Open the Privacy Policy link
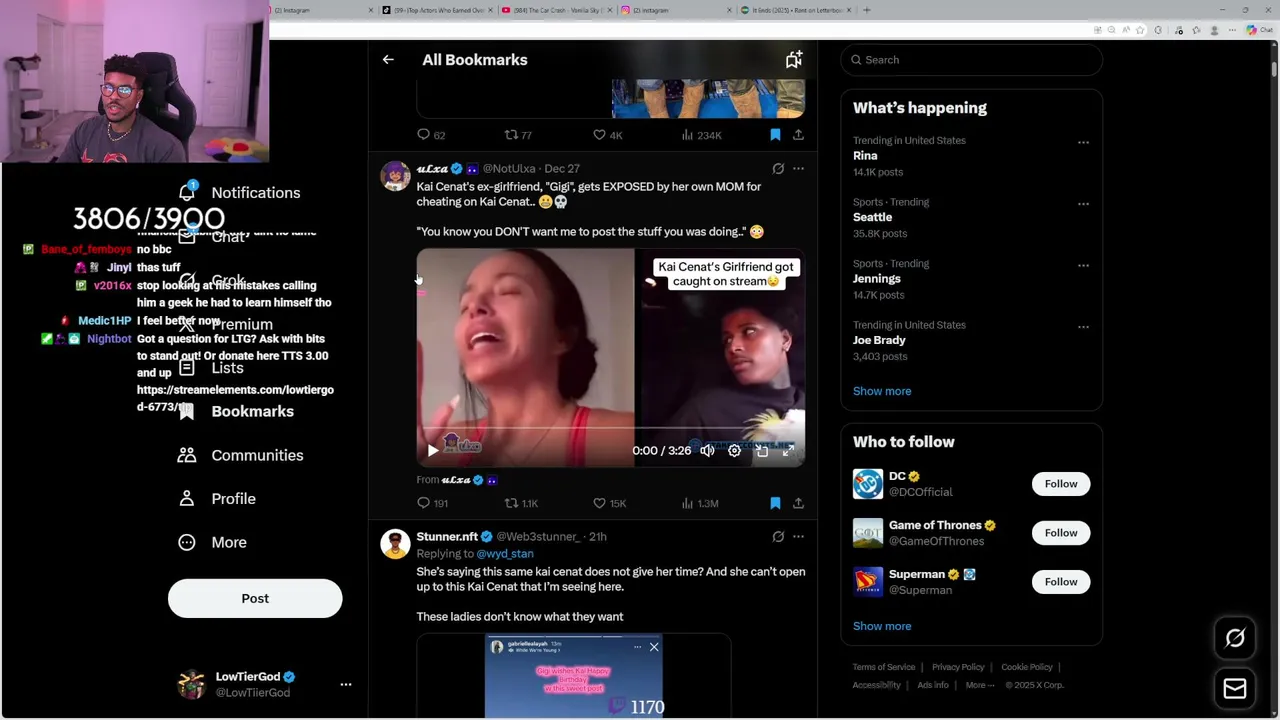The image size is (1280, 720). pos(958,667)
